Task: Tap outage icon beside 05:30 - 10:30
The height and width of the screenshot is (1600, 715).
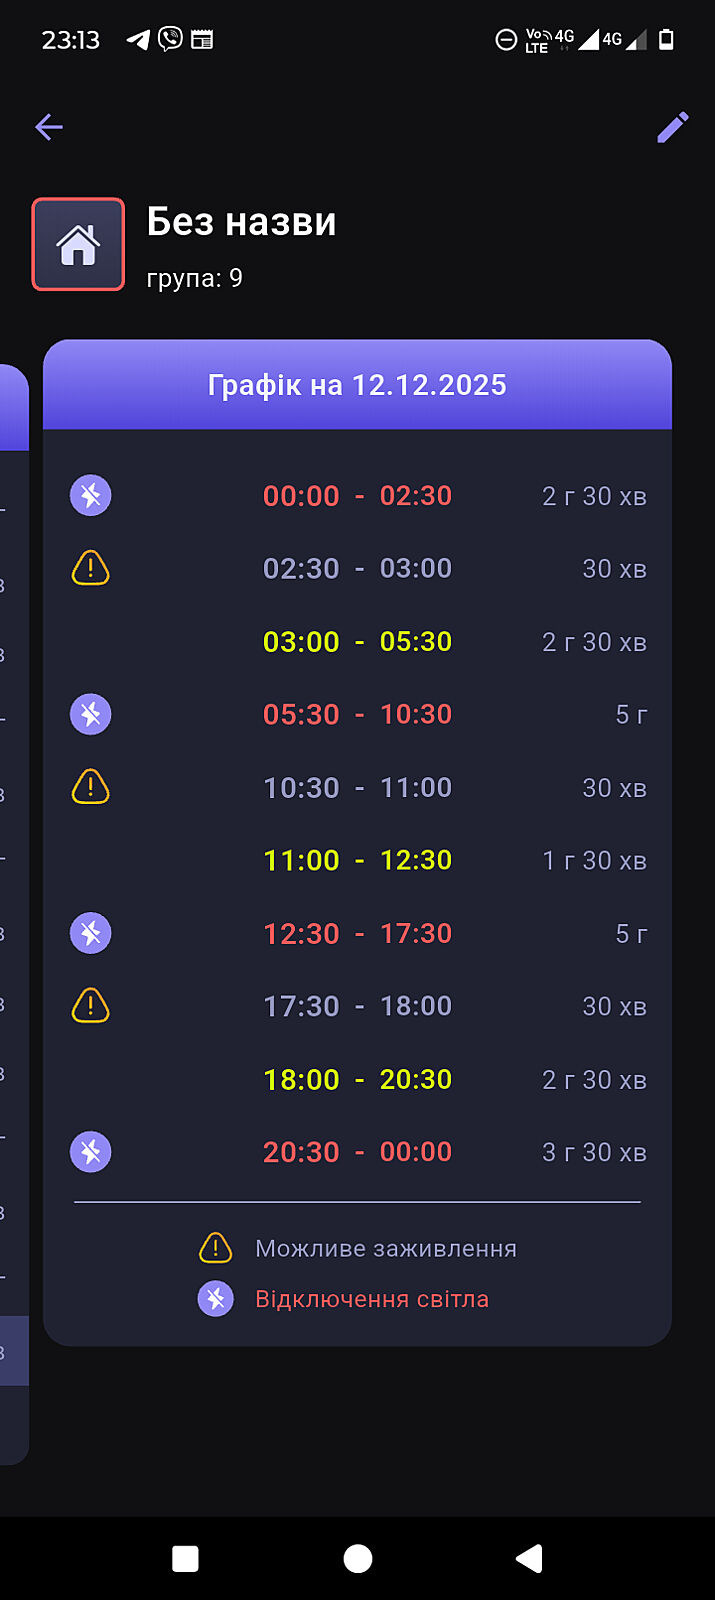Action: pos(90,714)
